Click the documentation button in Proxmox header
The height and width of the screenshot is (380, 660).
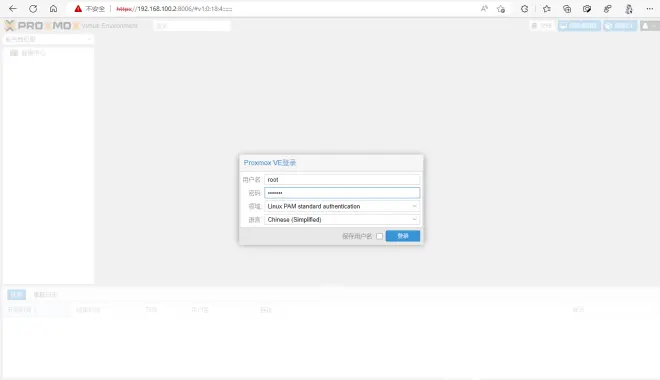point(542,26)
